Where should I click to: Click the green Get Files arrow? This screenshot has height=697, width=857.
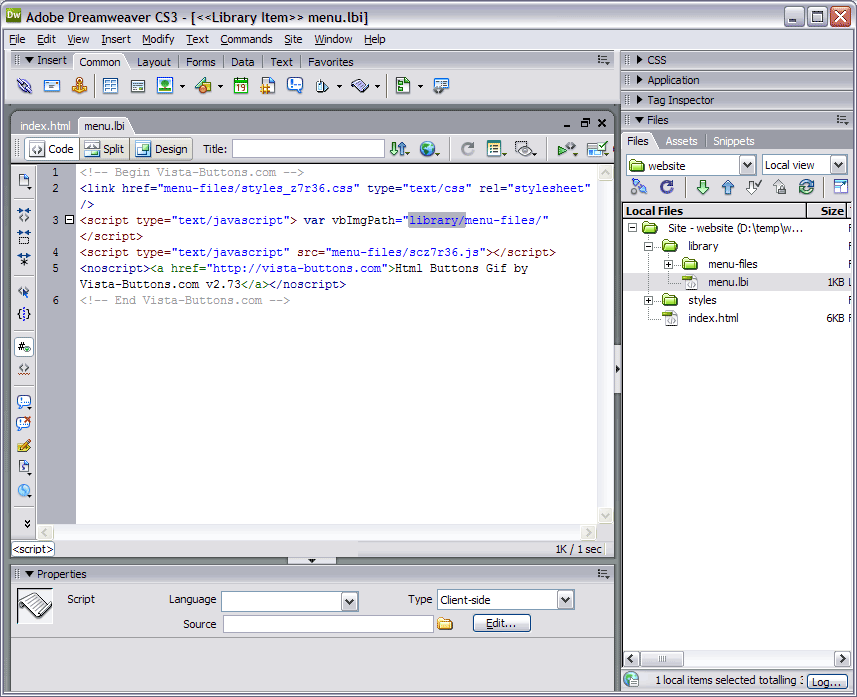tap(703, 187)
